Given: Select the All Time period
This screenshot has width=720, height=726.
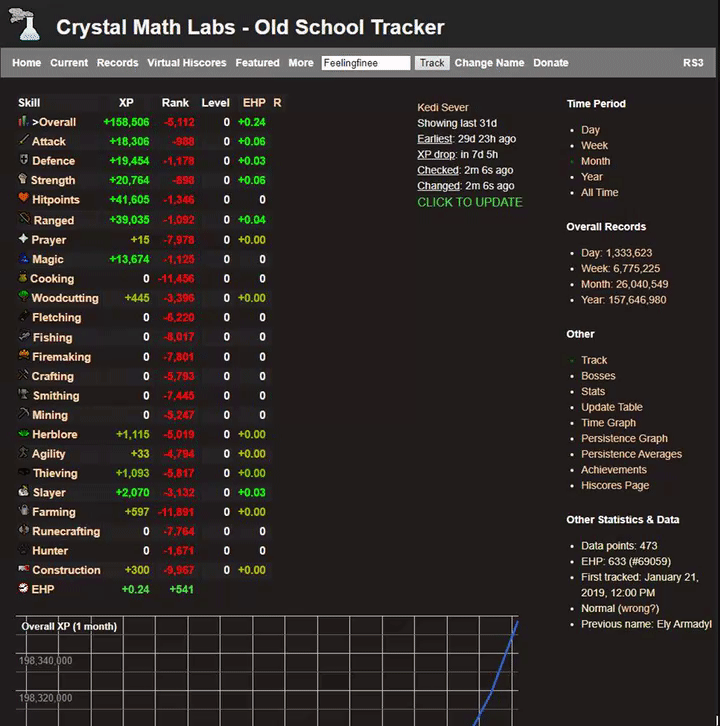Looking at the screenshot, I should [x=600, y=193].
